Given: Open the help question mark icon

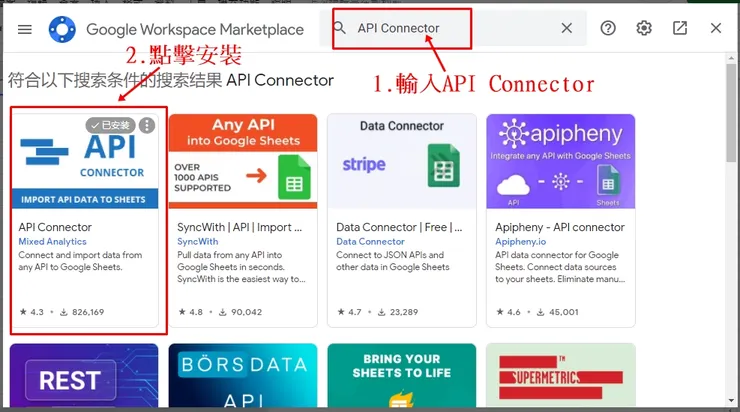Looking at the screenshot, I should pos(608,28).
